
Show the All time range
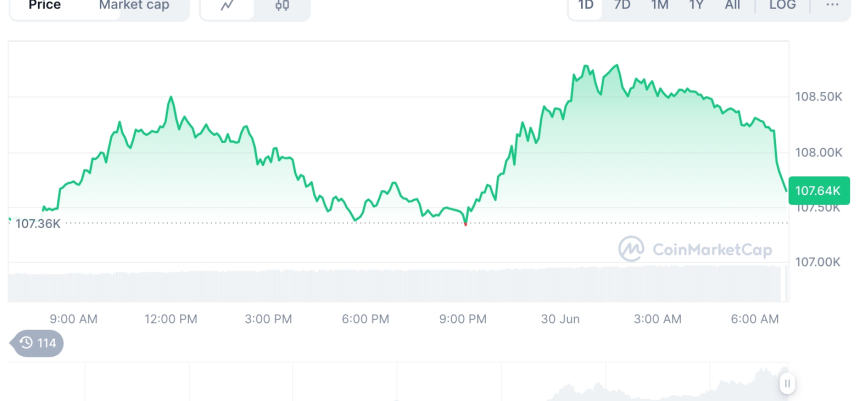coord(732,6)
